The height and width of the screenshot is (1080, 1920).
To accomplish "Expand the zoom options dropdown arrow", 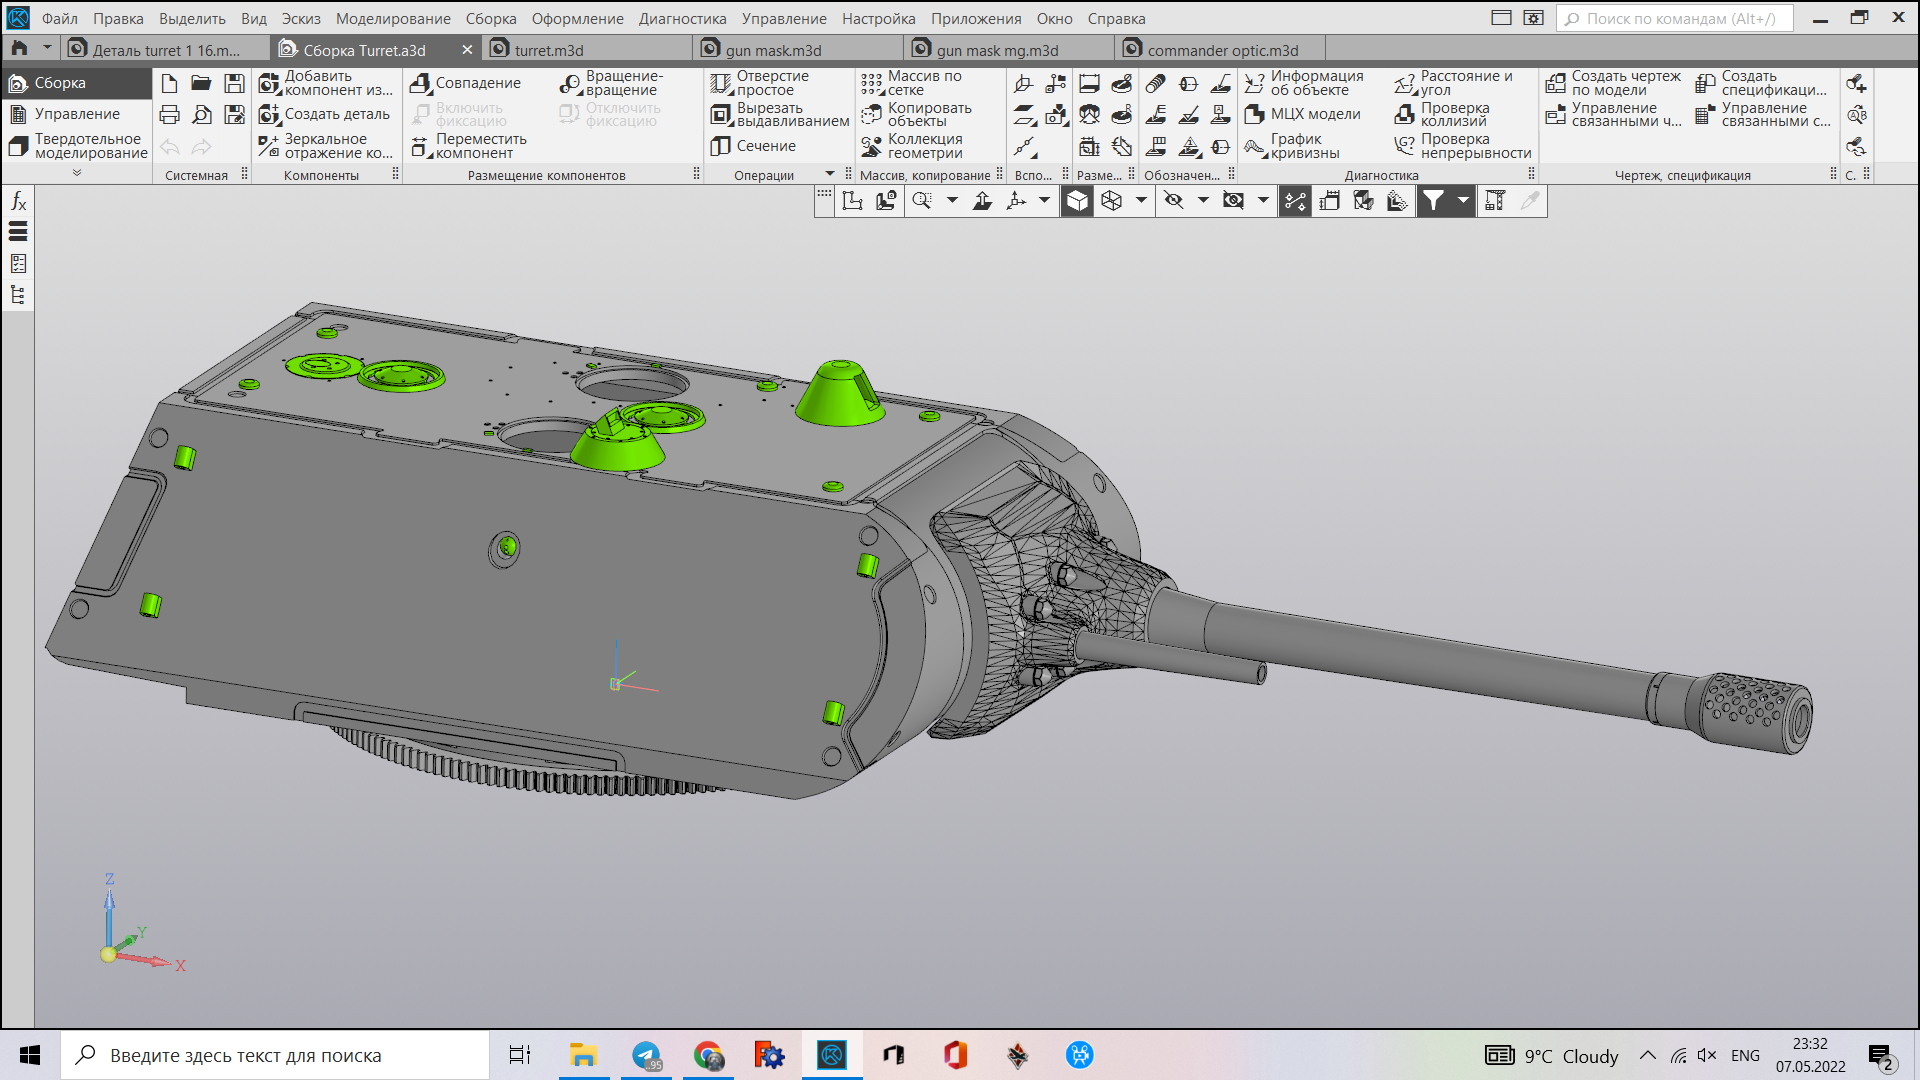I will (952, 201).
